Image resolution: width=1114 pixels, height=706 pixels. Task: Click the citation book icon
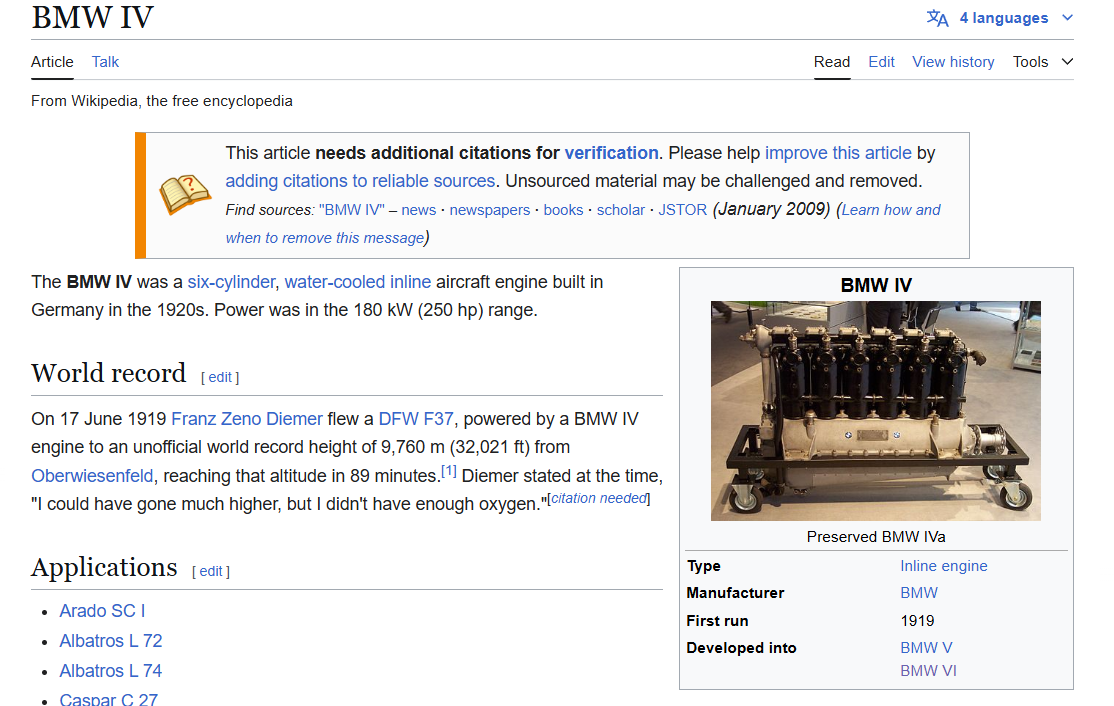pos(185,194)
